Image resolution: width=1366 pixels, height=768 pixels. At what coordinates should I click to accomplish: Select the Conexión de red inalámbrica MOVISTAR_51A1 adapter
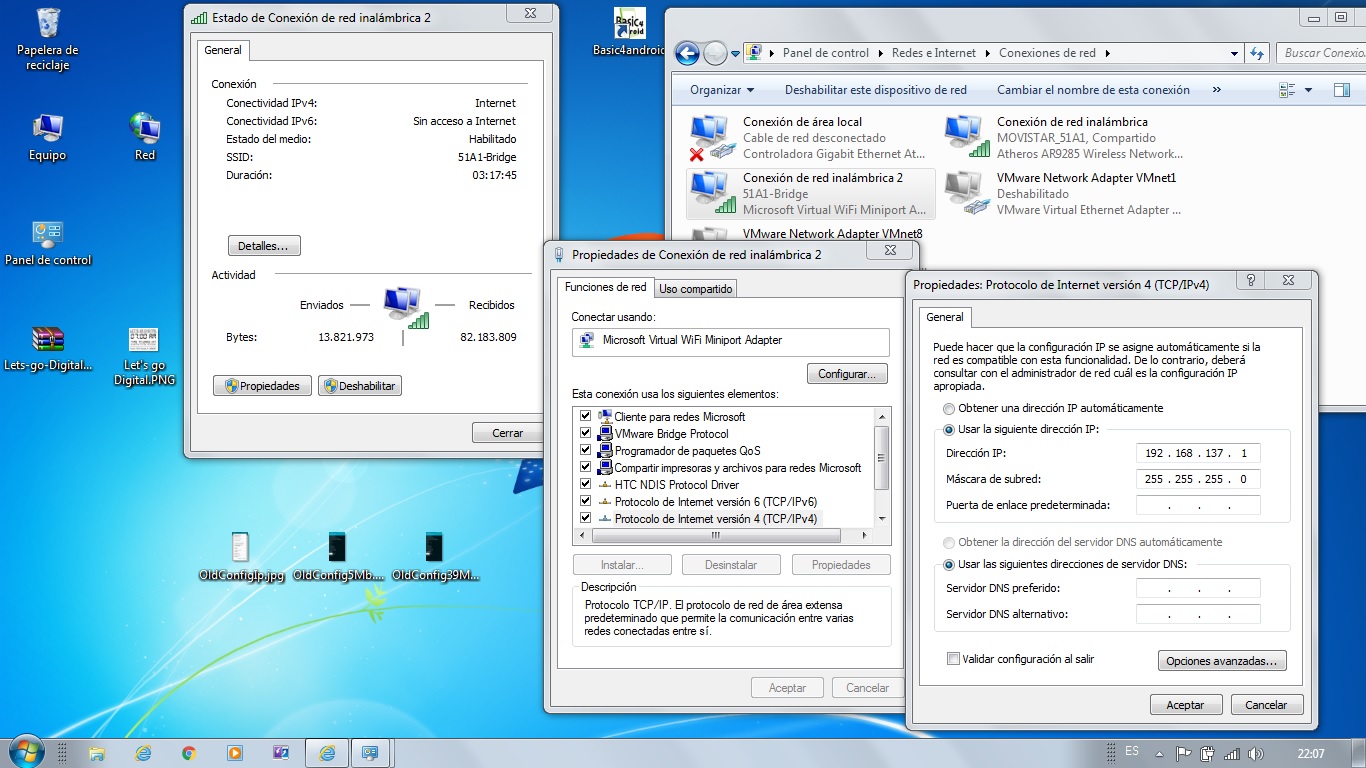click(x=1064, y=138)
